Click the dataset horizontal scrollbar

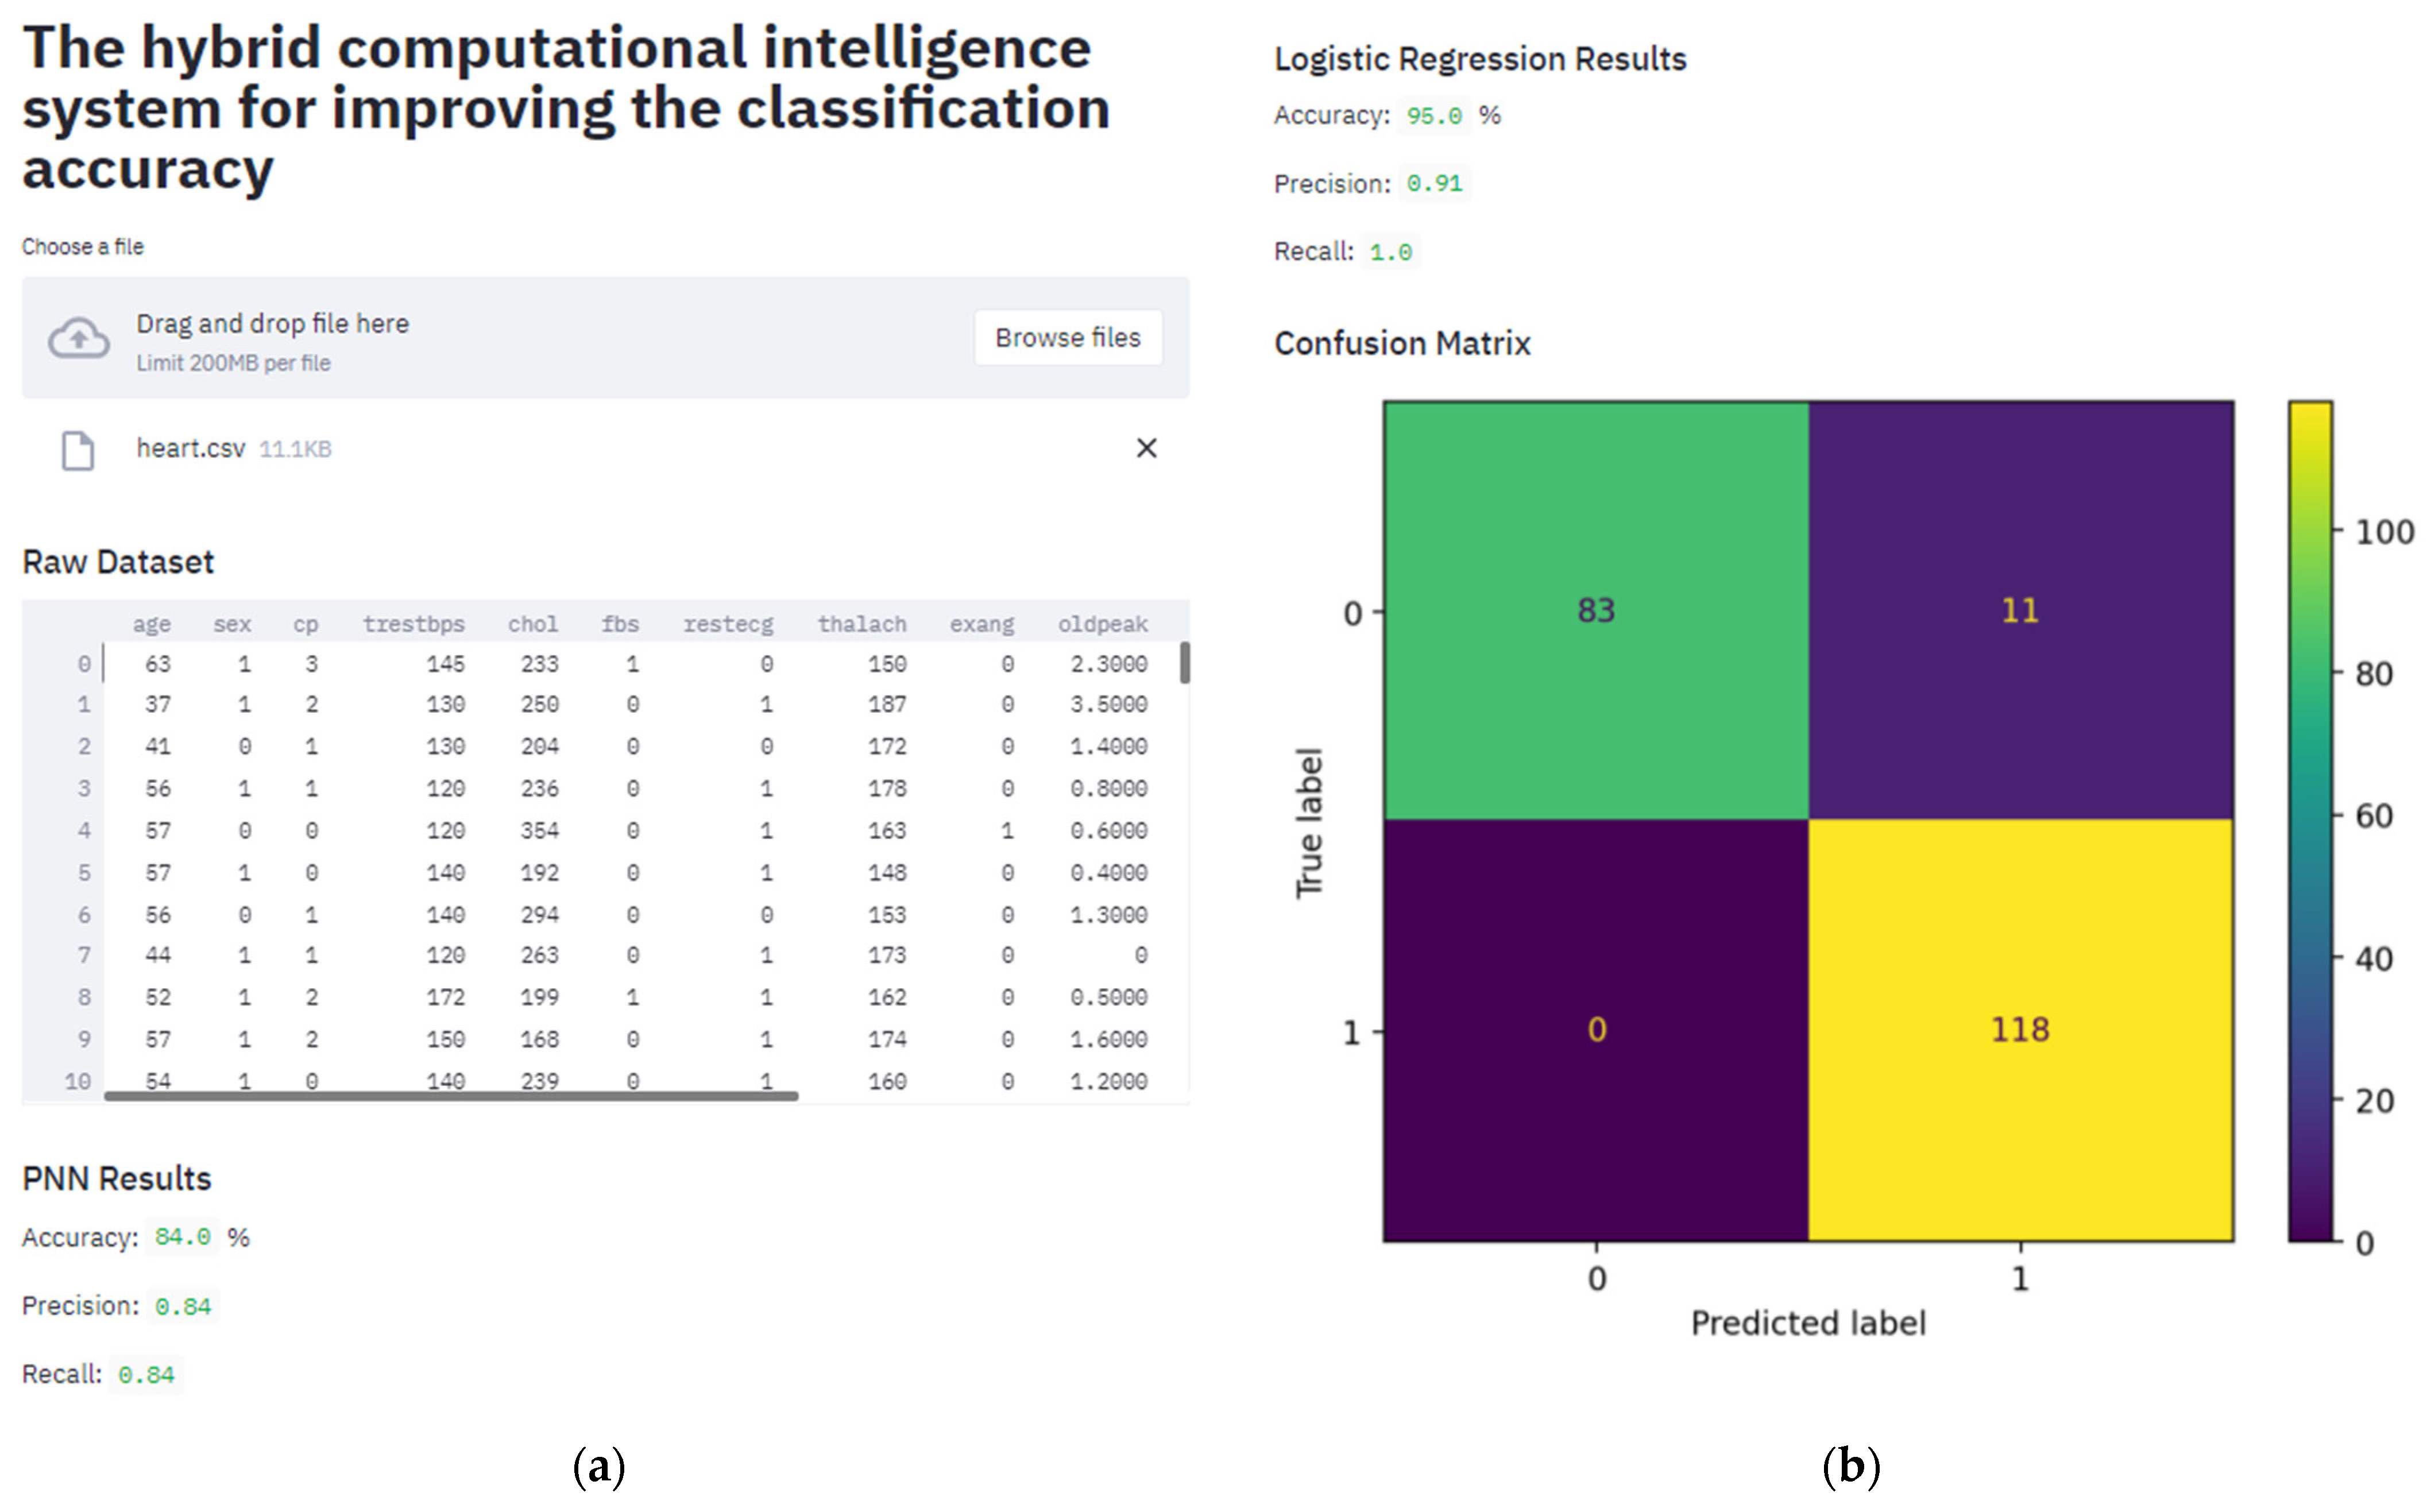pyautogui.click(x=450, y=1096)
